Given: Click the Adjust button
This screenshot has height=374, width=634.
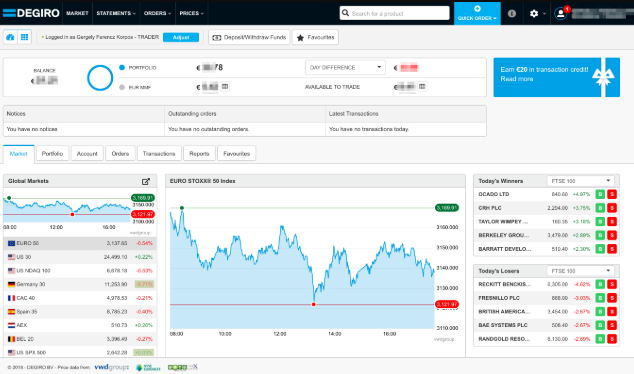Looking at the screenshot, I should pyautogui.click(x=181, y=37).
